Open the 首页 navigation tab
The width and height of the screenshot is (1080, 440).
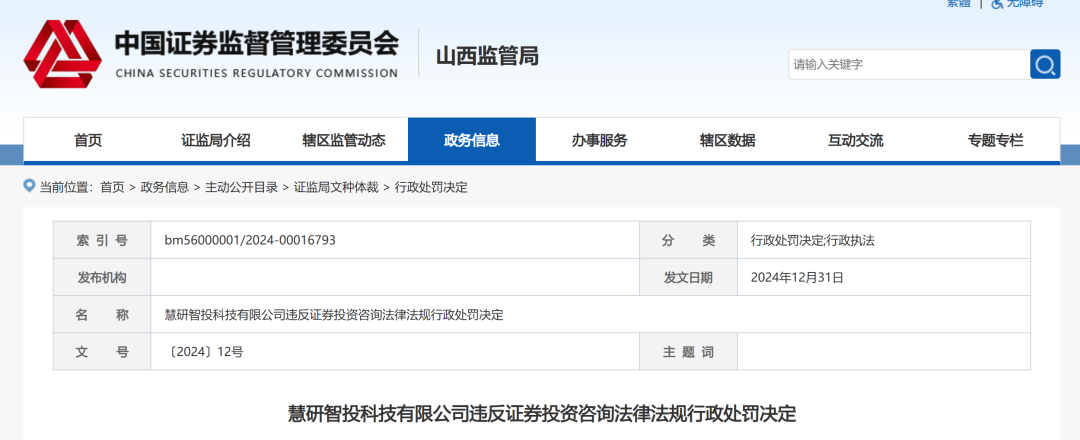[88, 140]
